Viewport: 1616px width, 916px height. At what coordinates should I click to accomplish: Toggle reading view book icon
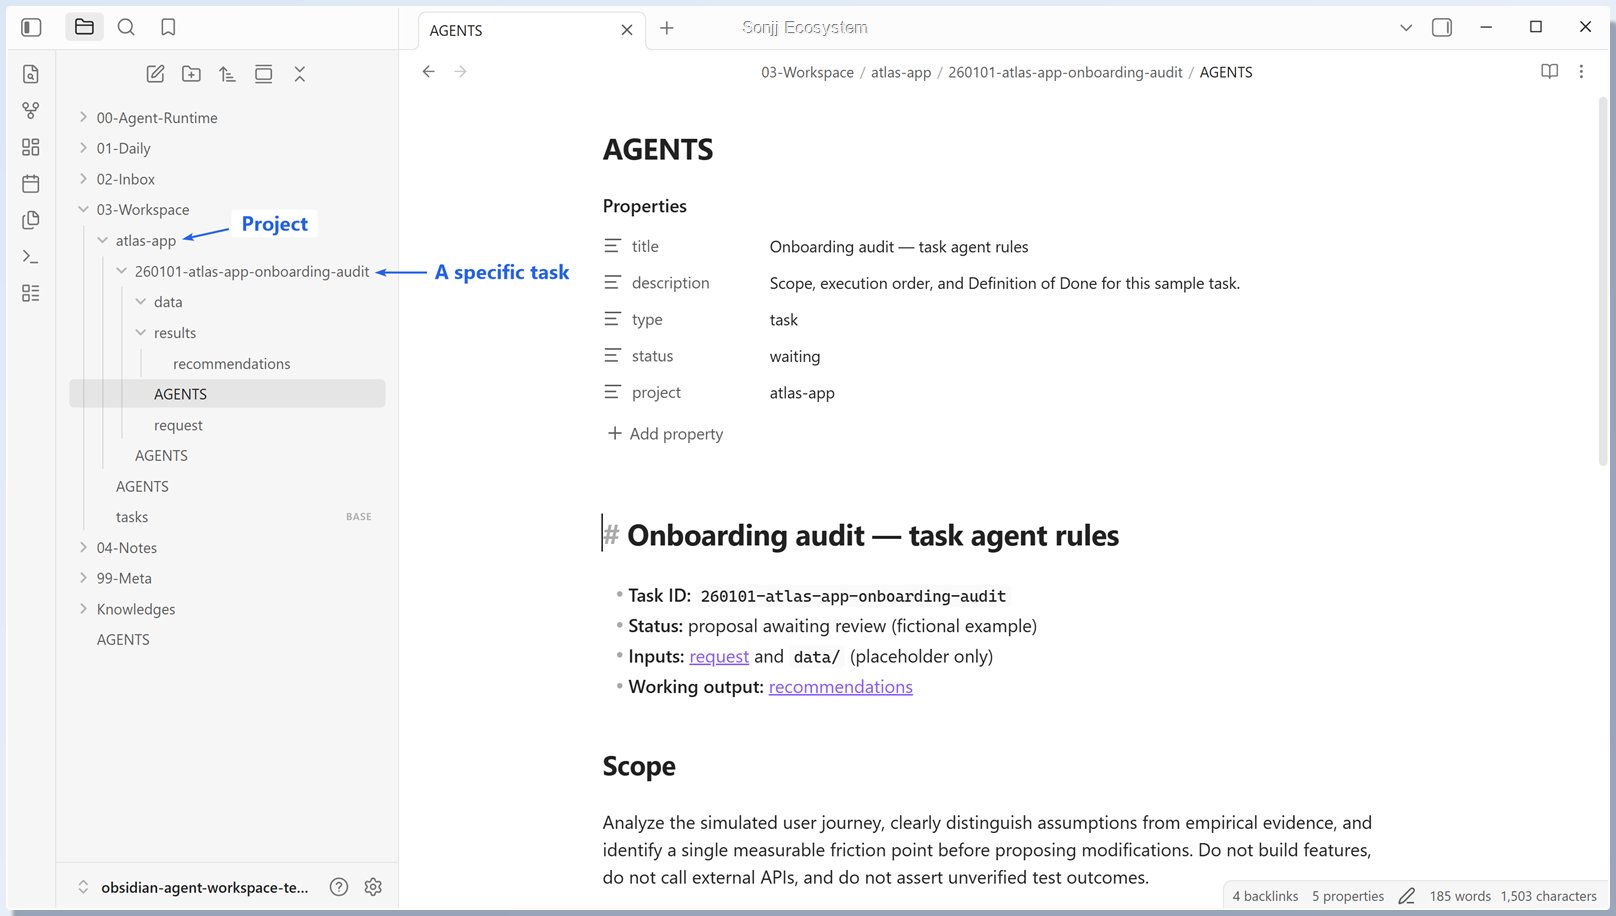(1549, 71)
